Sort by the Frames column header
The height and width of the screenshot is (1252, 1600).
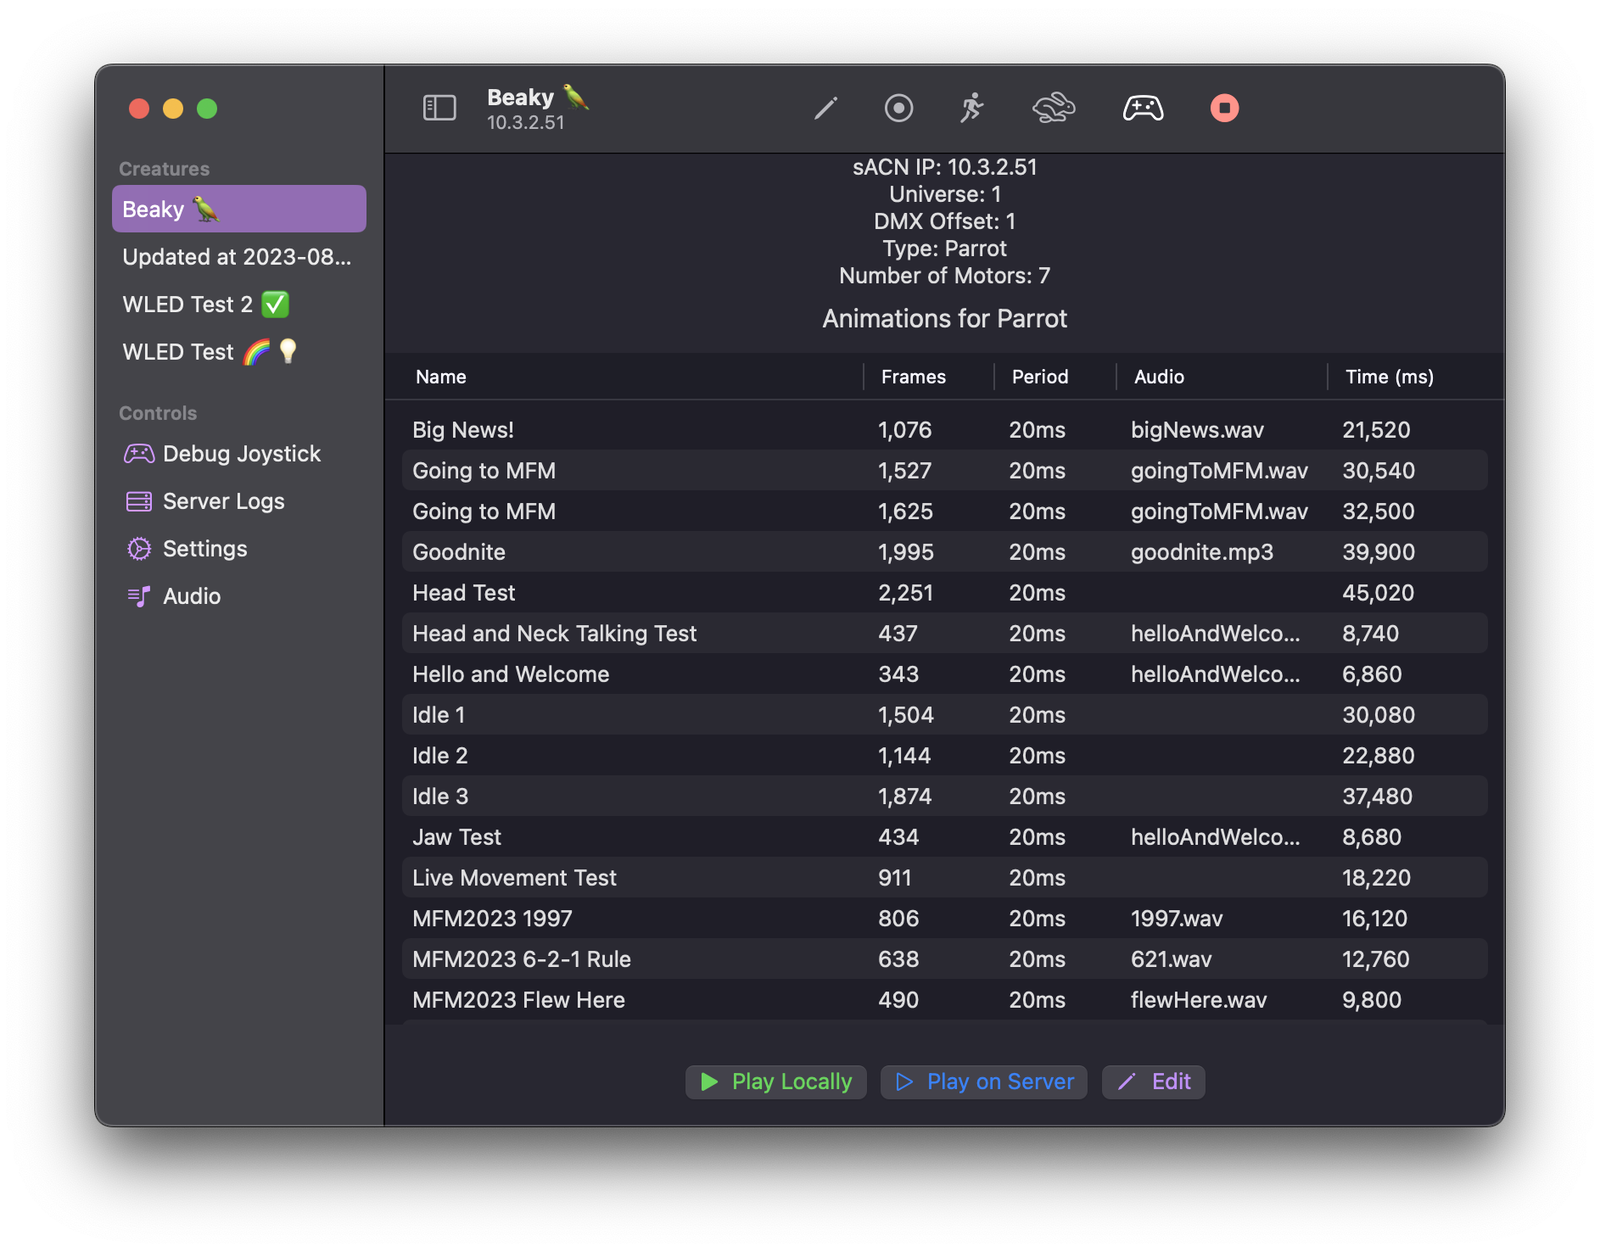(x=913, y=377)
